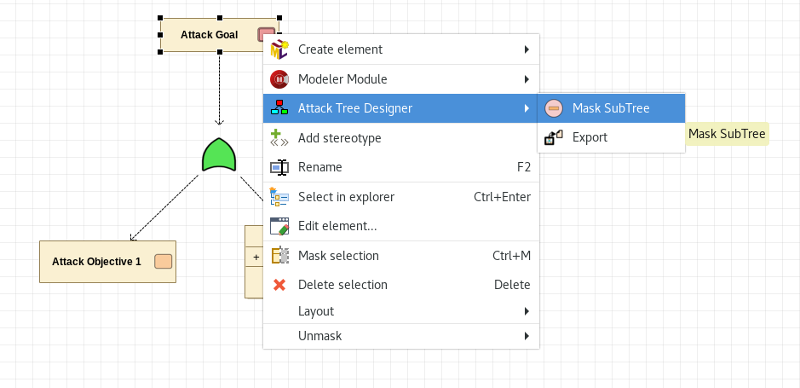Click the red X Delete selection icon
The image size is (800, 388).
point(279,285)
